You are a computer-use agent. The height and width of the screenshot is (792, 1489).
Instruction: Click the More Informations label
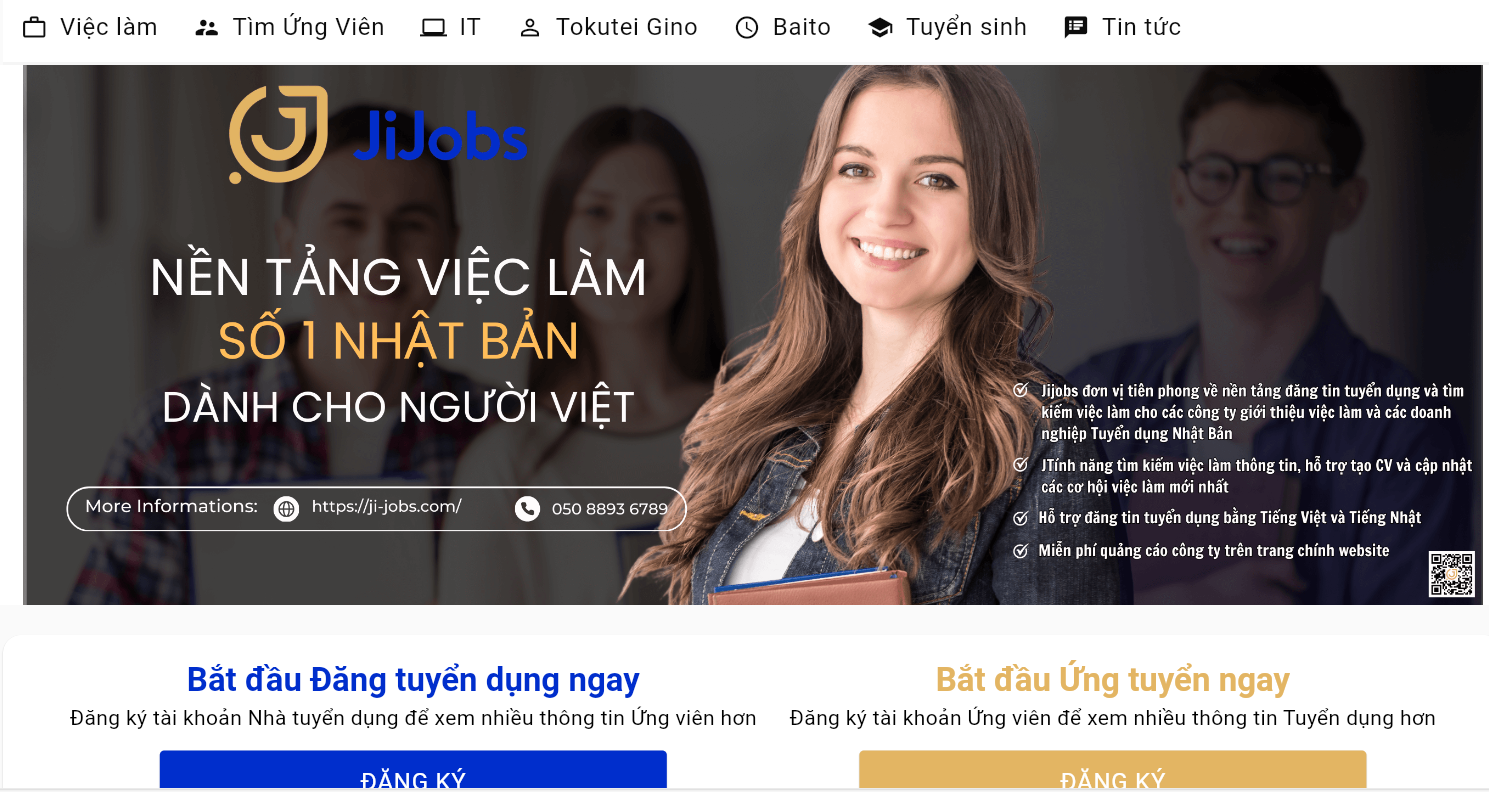point(171,506)
